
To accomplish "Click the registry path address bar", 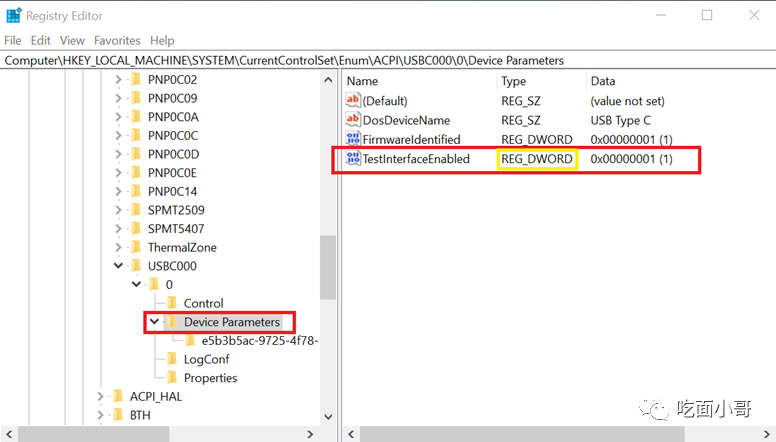I will coord(388,60).
